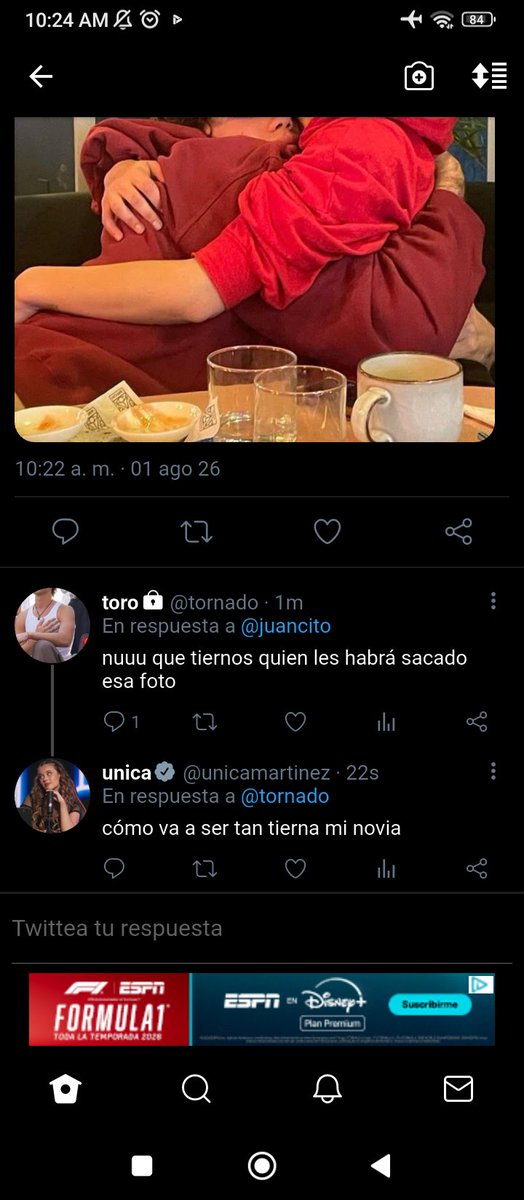Open the hugging photo in the tweet

tap(255, 279)
